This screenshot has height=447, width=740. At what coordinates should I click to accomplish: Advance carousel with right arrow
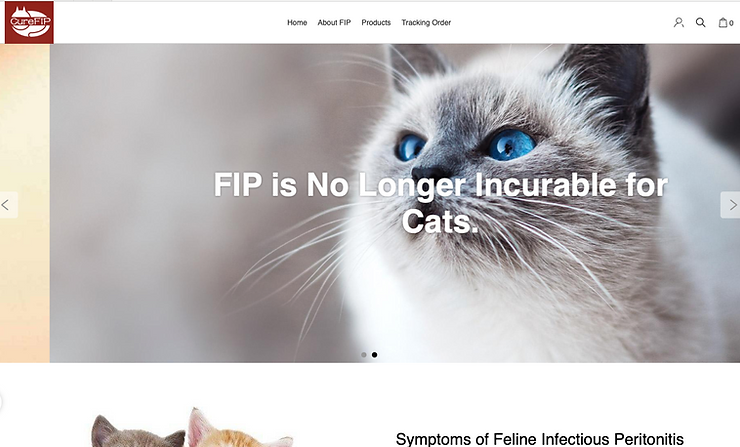(731, 205)
